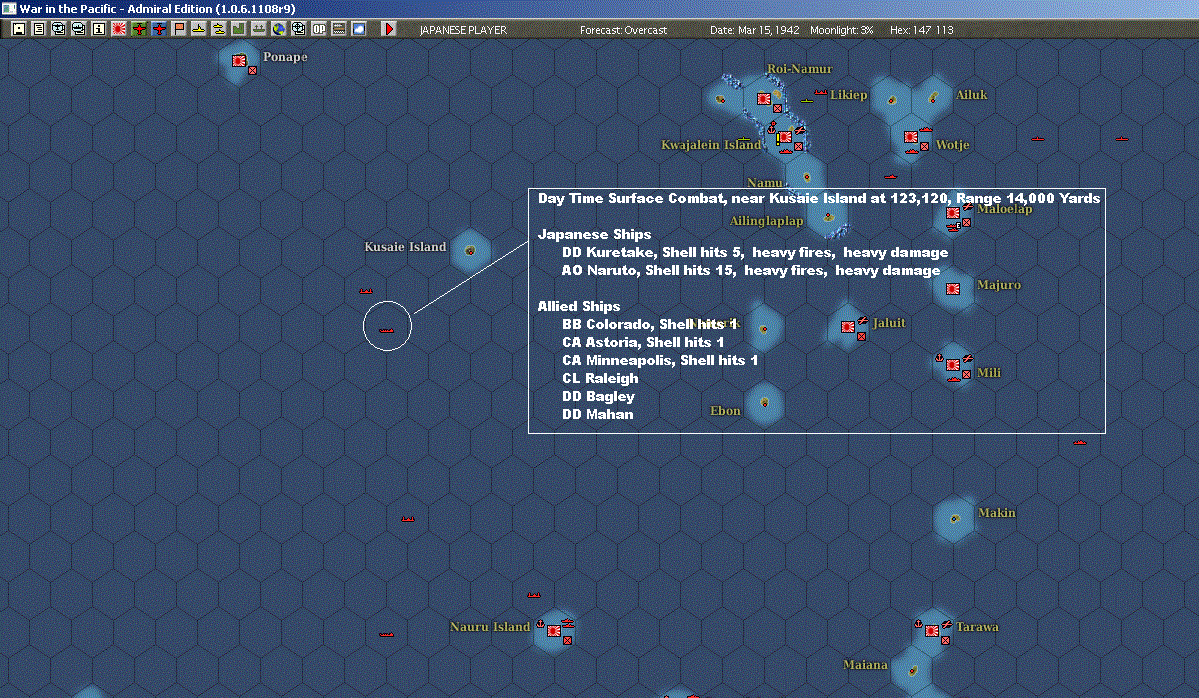Click the 'CA Minneapolis' report line
Screen dimensions: 1199x698
tap(660, 360)
